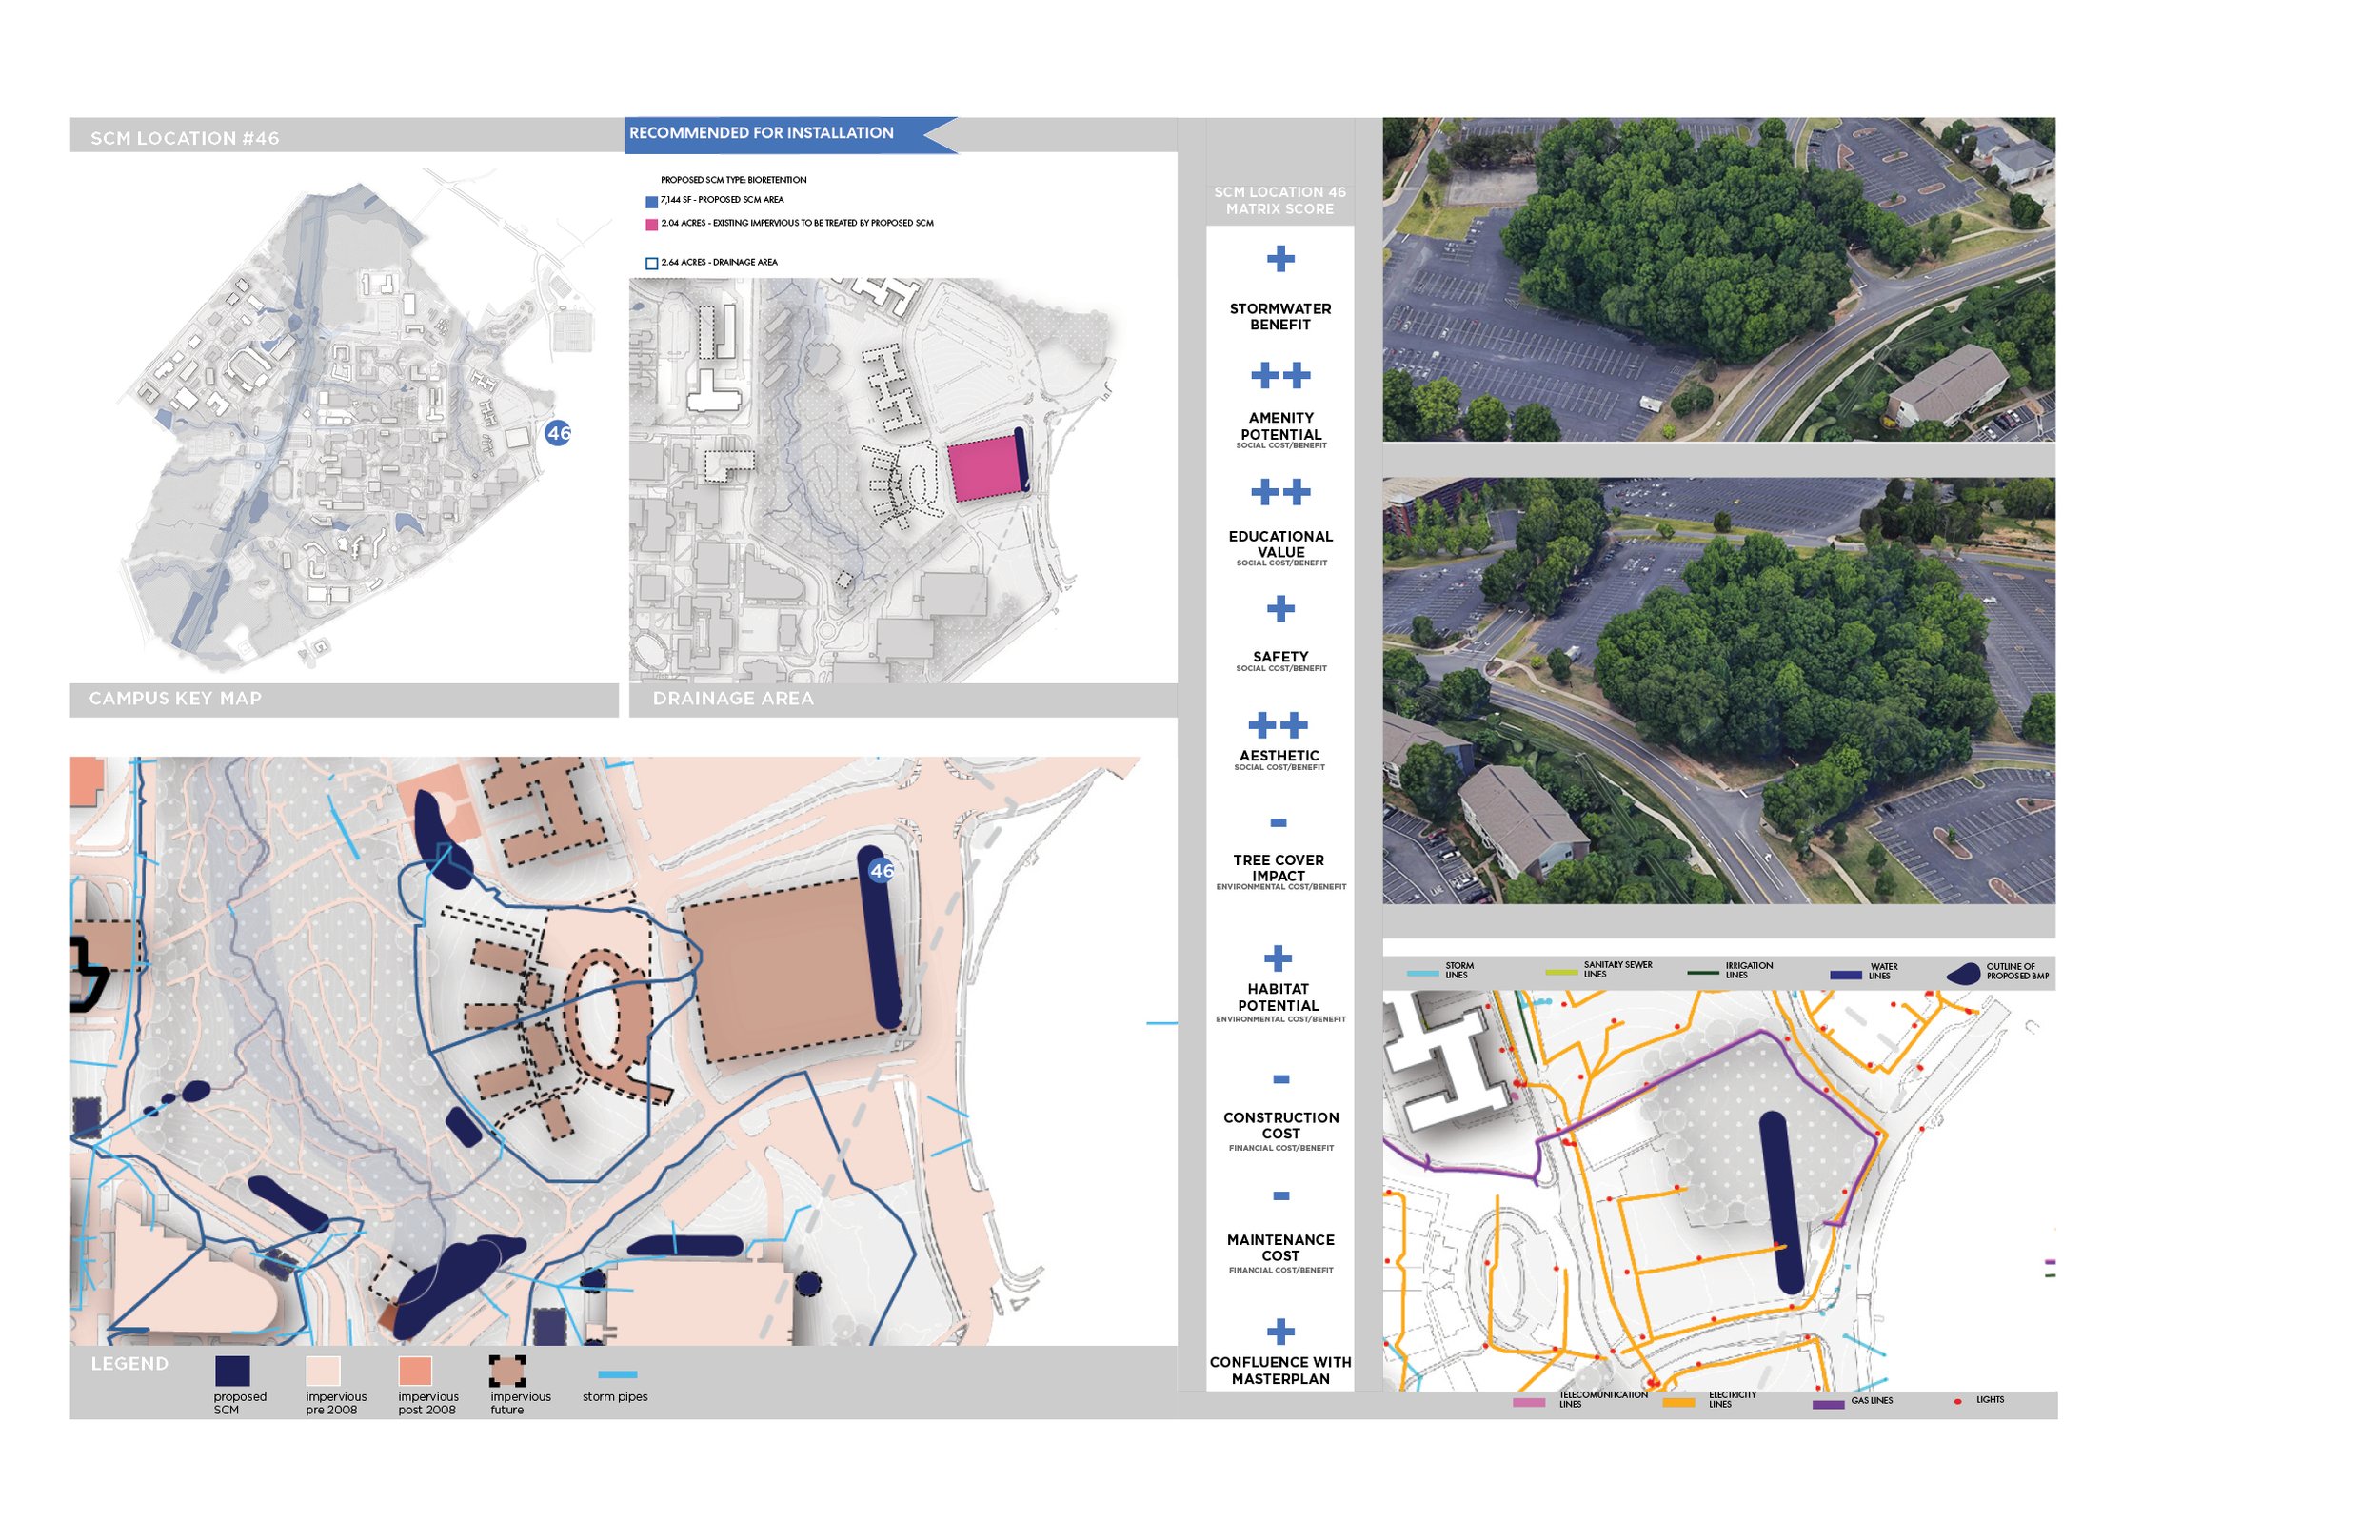Click the pink treated area in the drainage map

(983, 468)
